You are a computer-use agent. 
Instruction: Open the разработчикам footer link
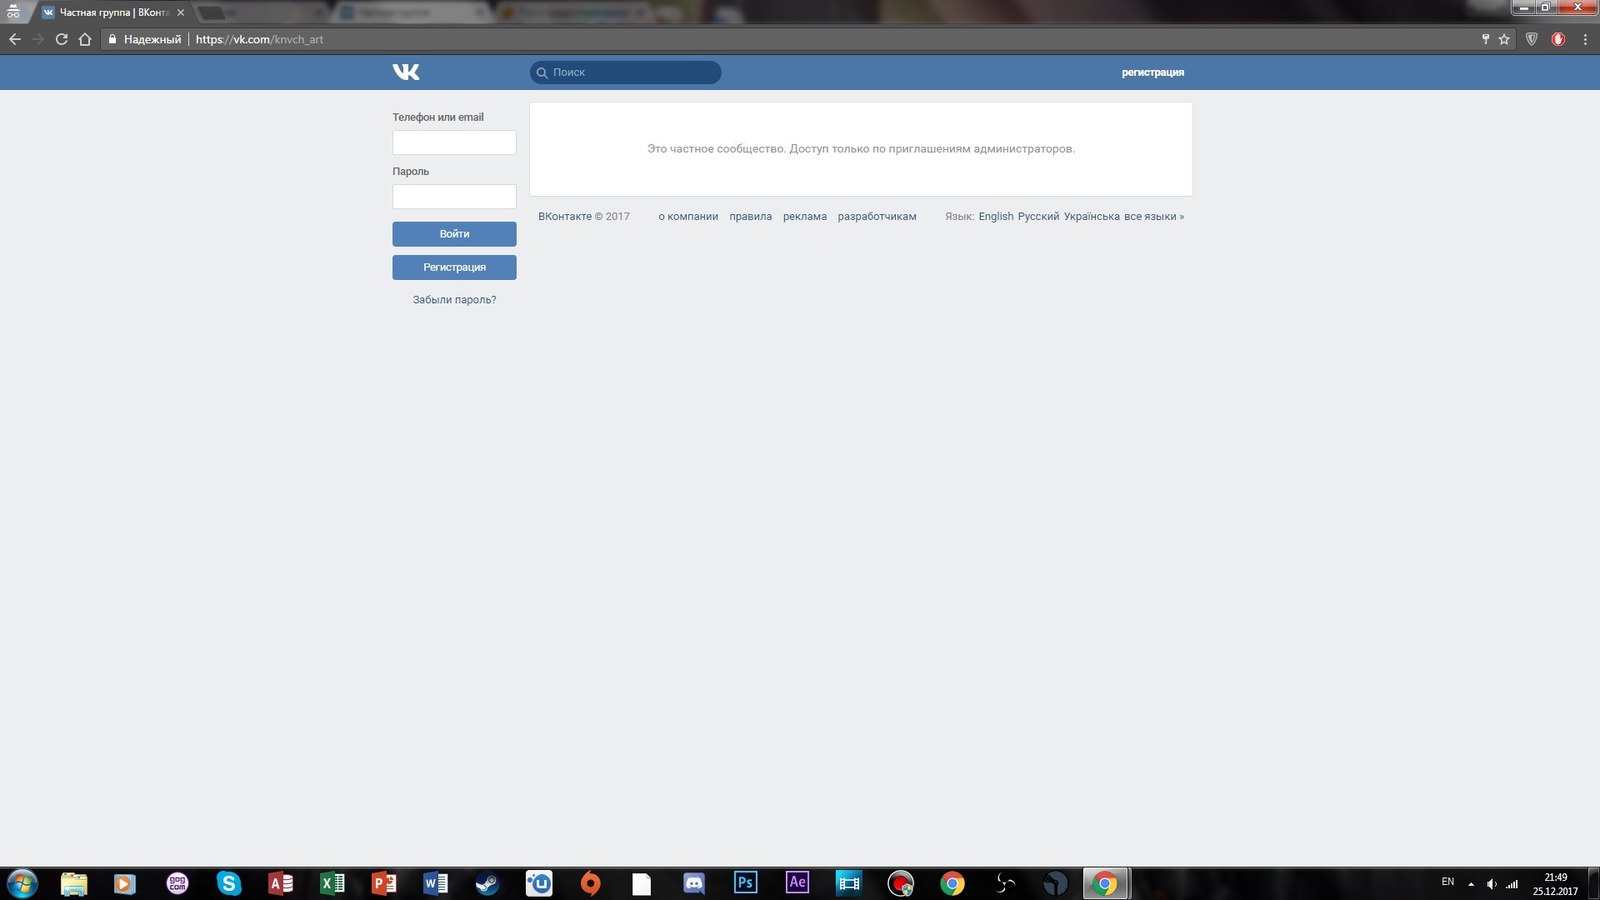coord(877,216)
